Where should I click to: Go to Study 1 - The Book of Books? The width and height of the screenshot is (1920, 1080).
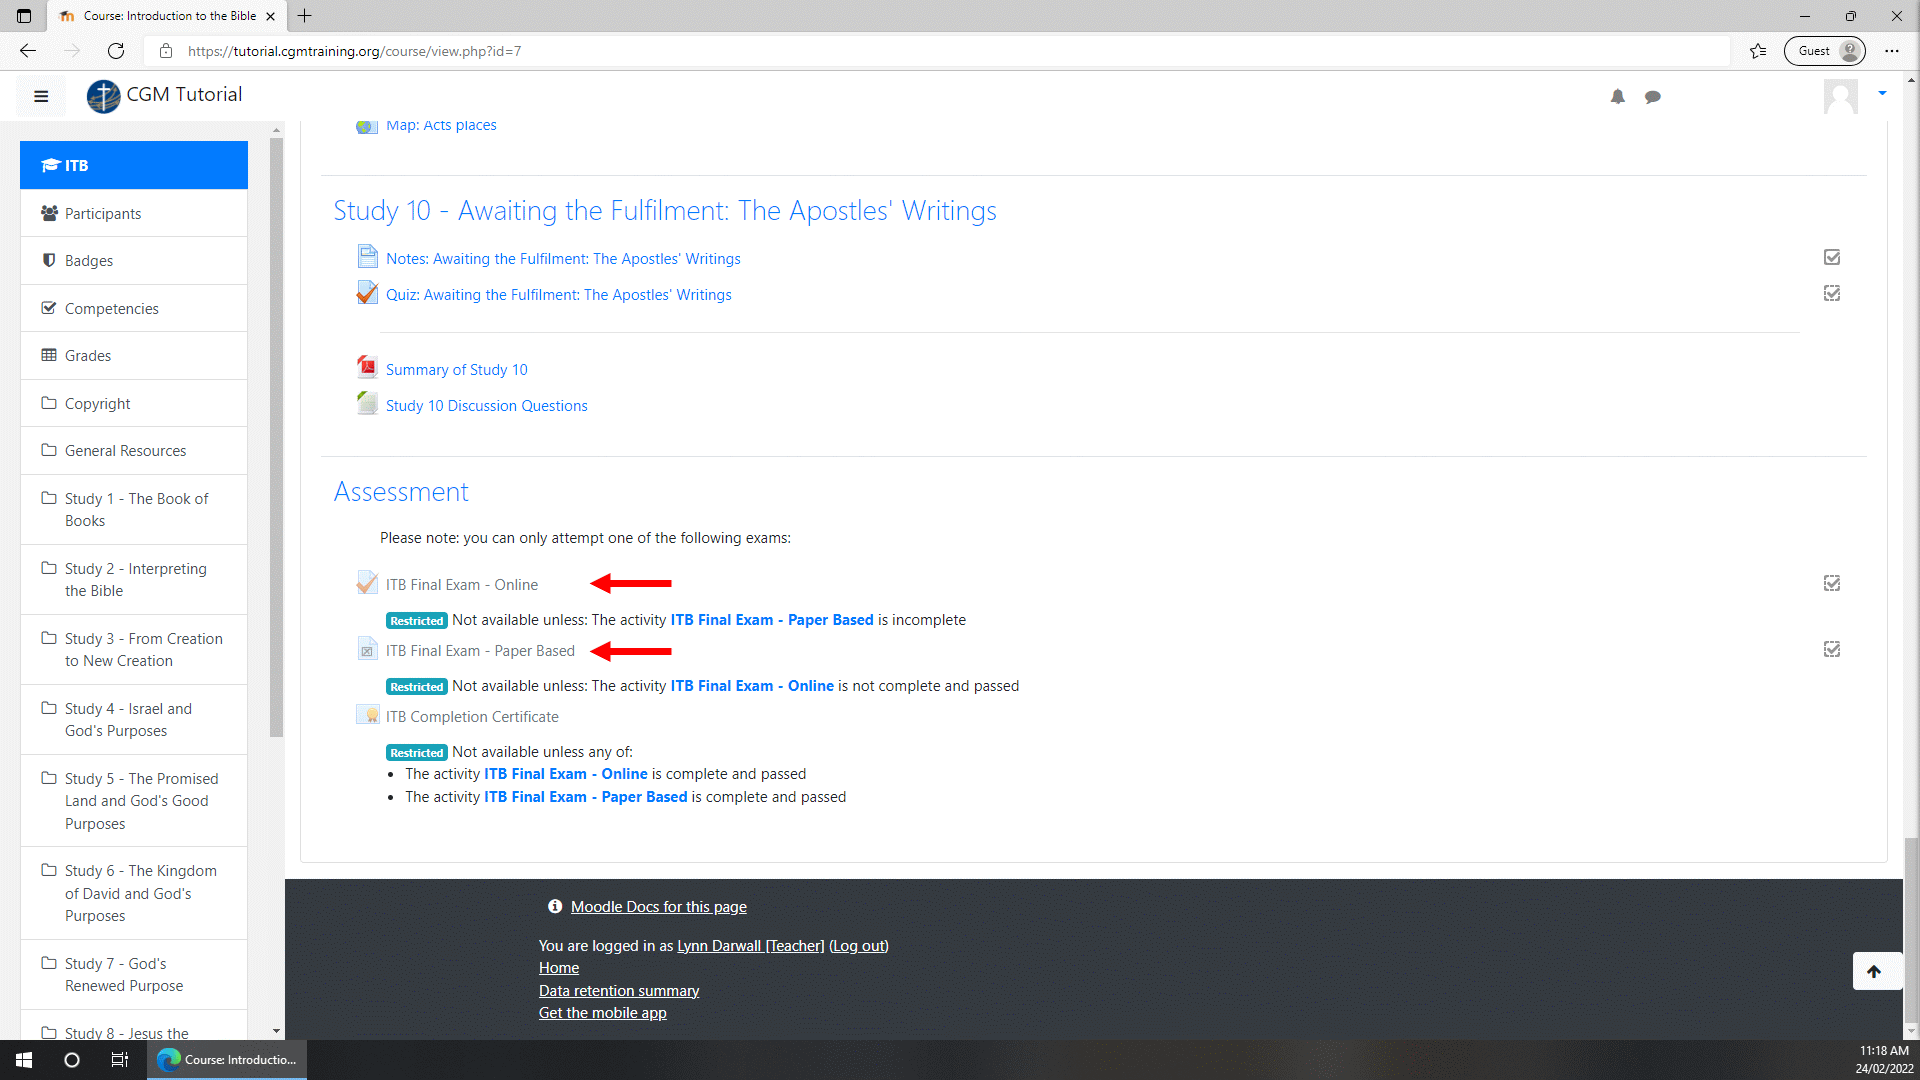point(134,509)
